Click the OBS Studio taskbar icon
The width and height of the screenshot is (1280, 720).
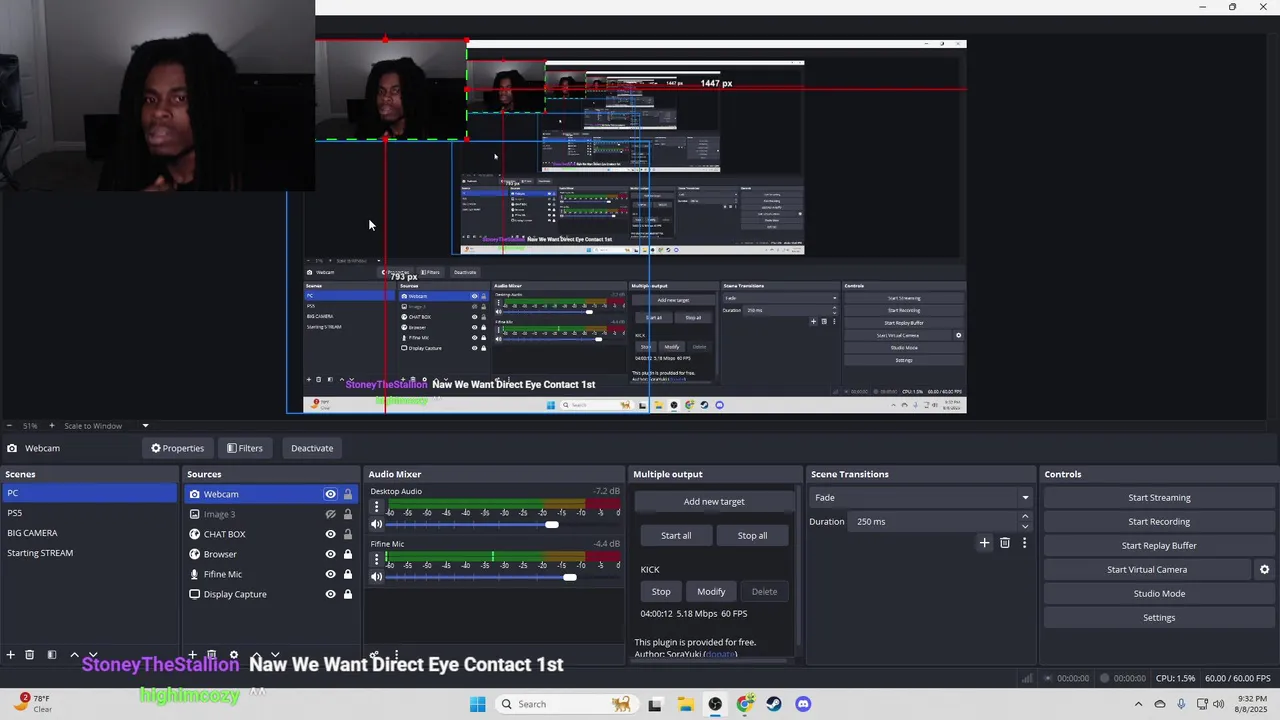[715, 704]
